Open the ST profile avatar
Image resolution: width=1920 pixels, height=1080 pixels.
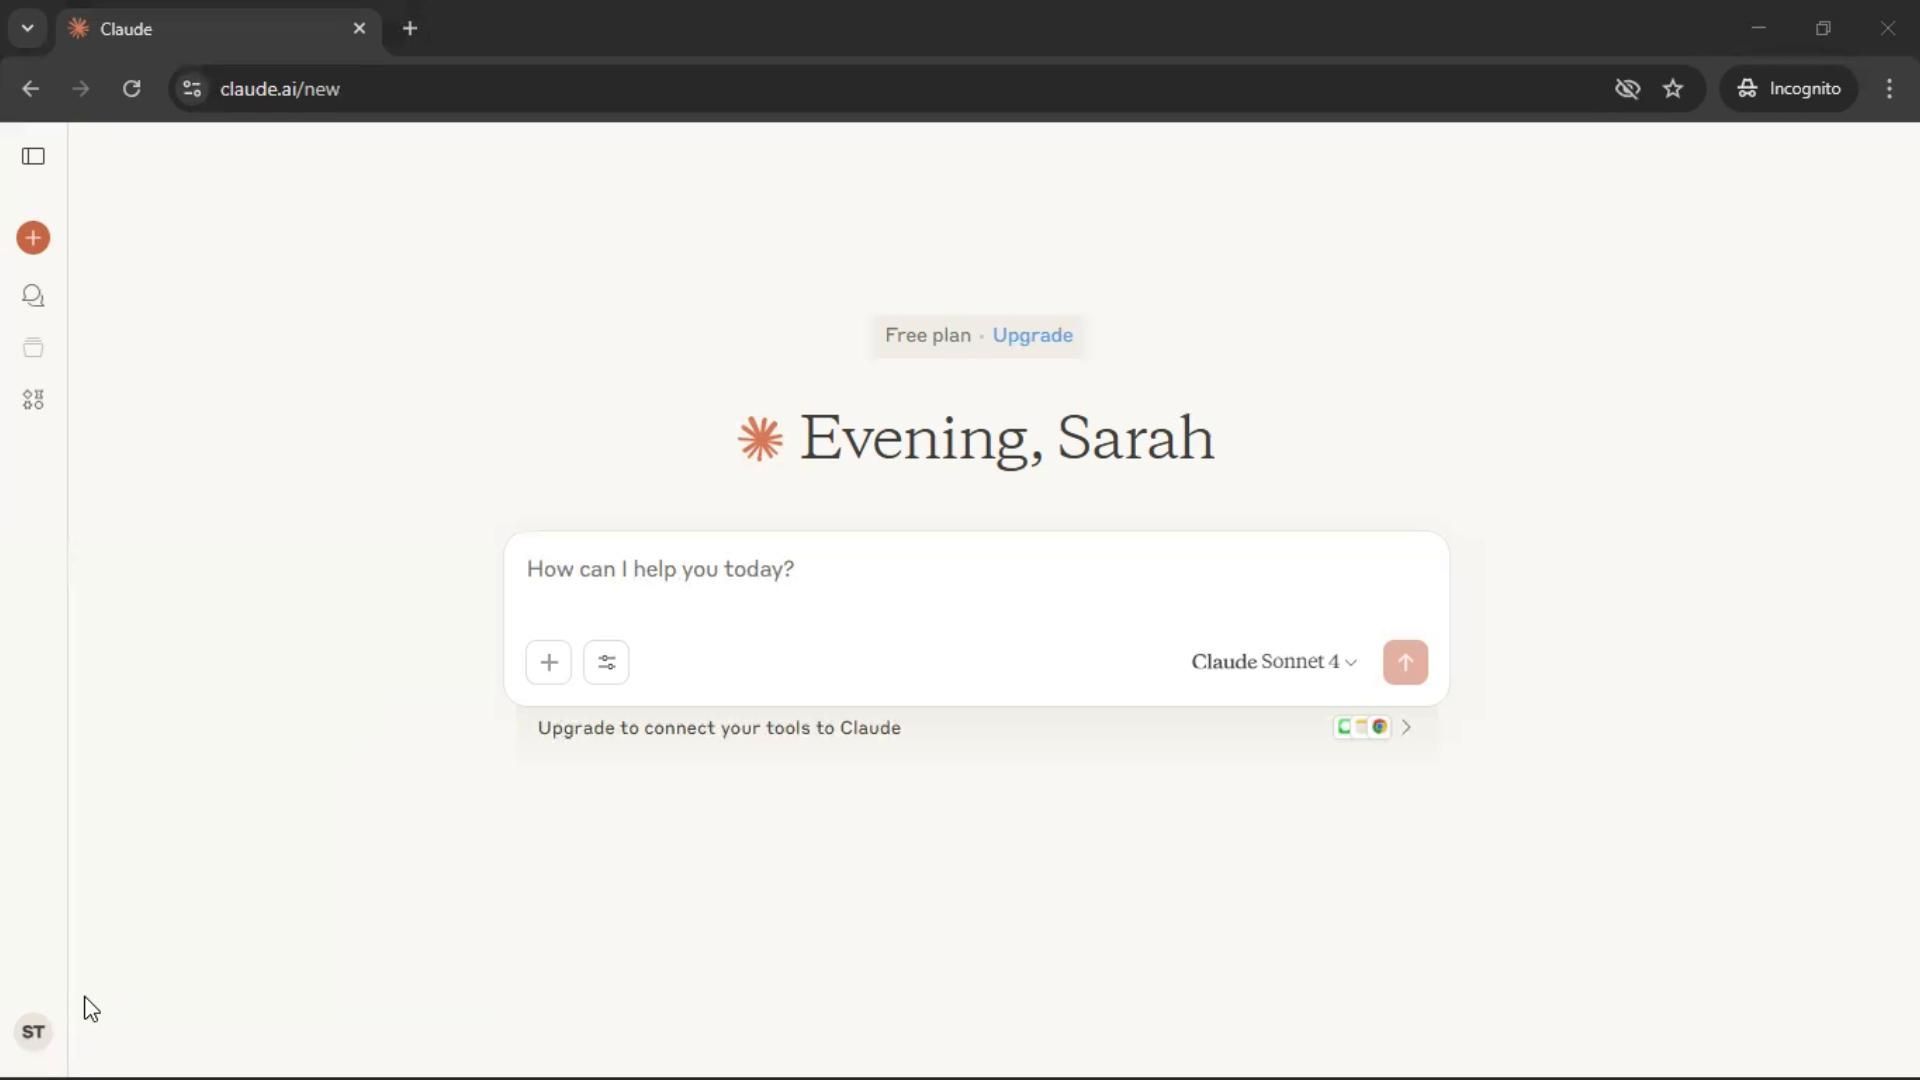[33, 1031]
